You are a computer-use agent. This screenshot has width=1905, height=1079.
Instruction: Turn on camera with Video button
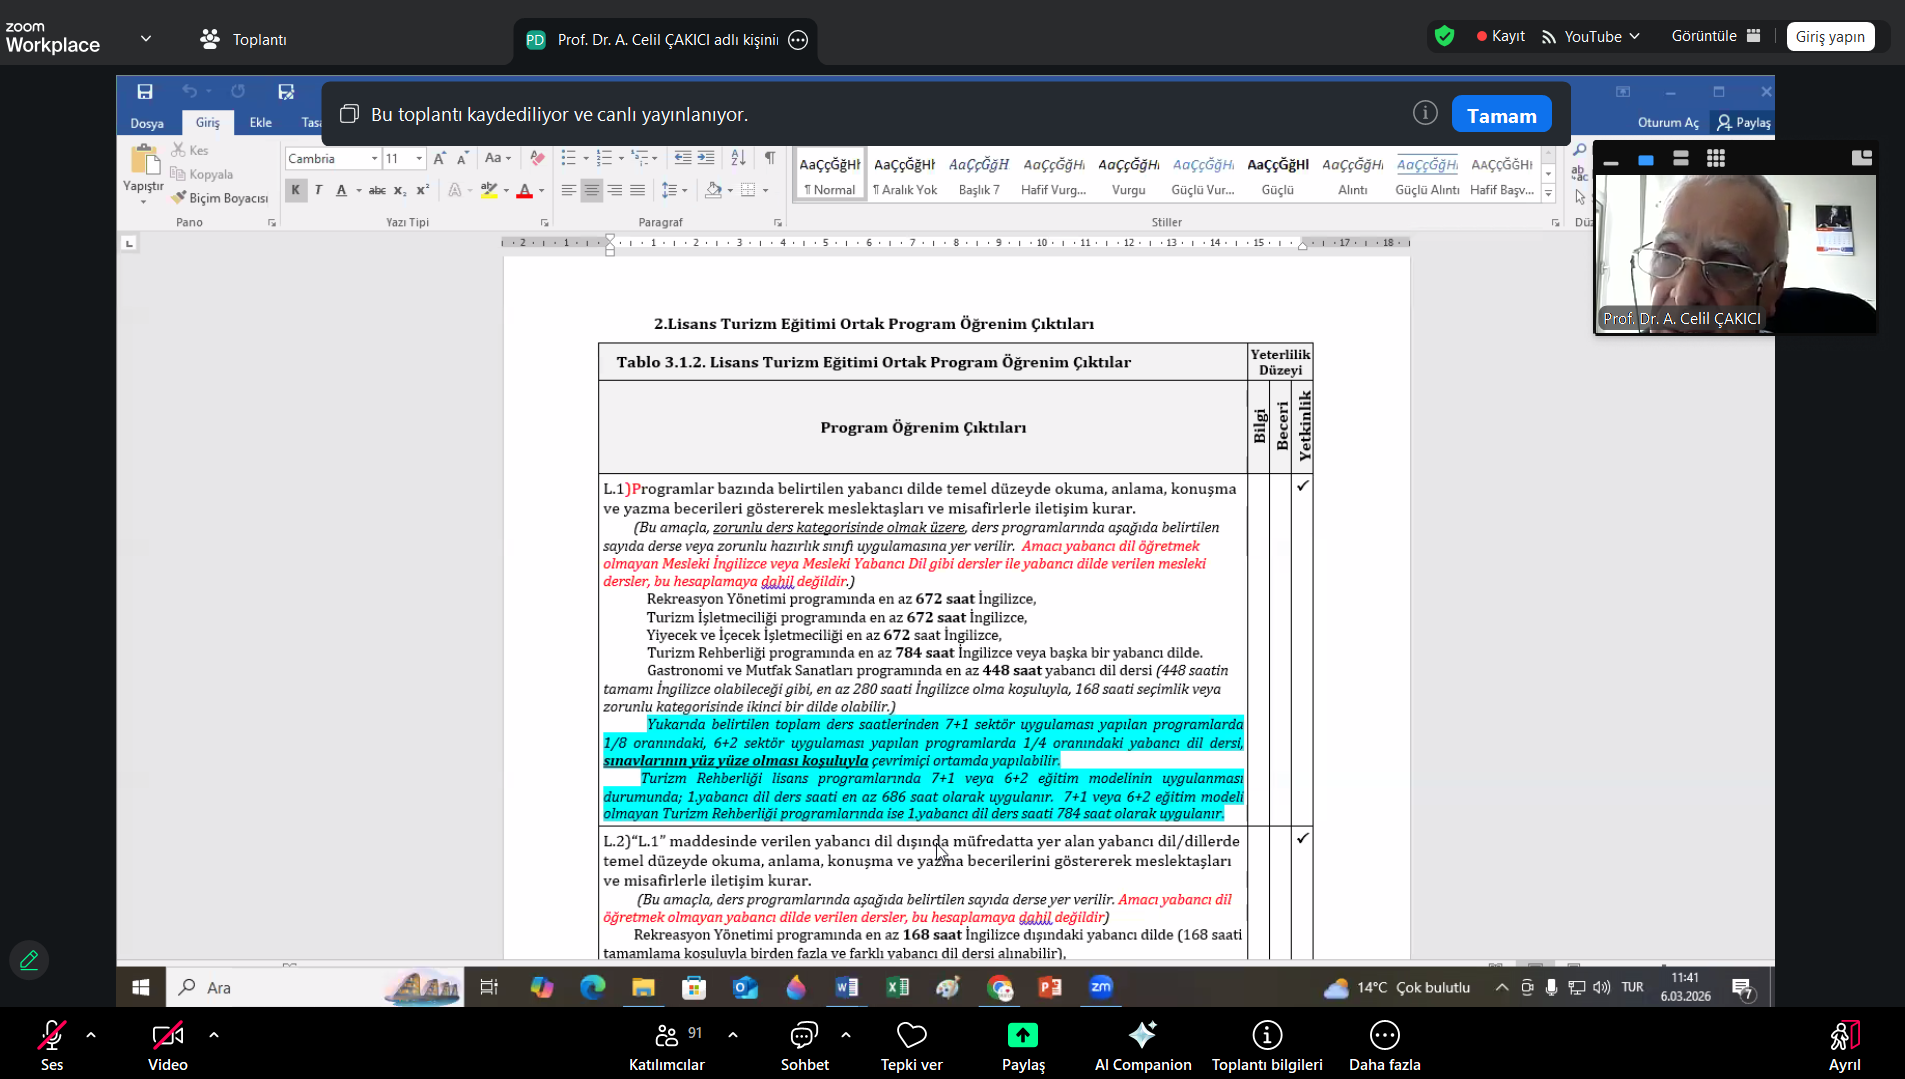pyautogui.click(x=167, y=1036)
